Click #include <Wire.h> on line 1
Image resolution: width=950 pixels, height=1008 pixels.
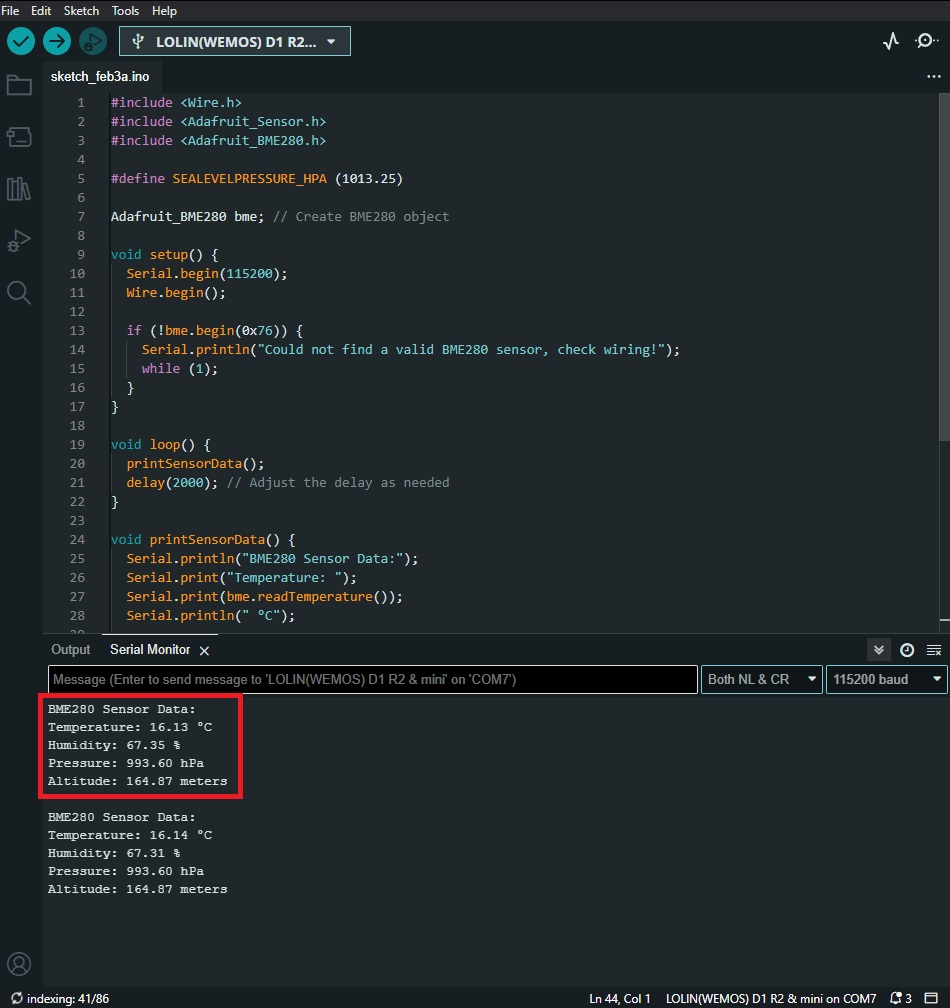tap(176, 103)
